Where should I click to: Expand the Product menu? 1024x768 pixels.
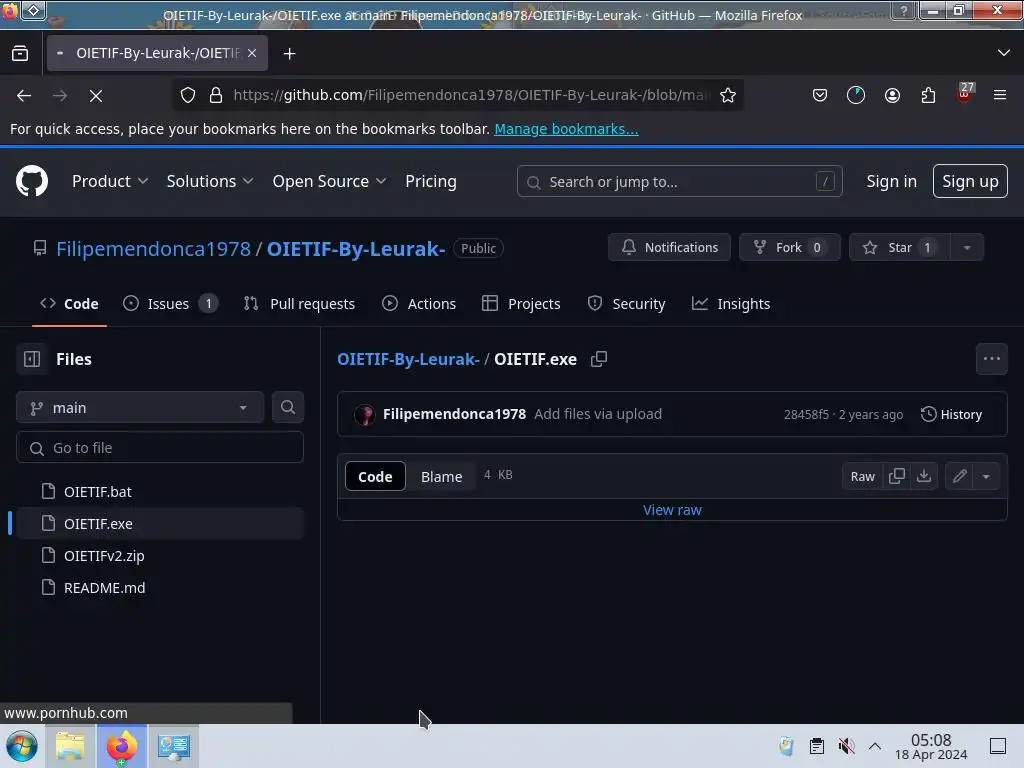tap(110, 181)
